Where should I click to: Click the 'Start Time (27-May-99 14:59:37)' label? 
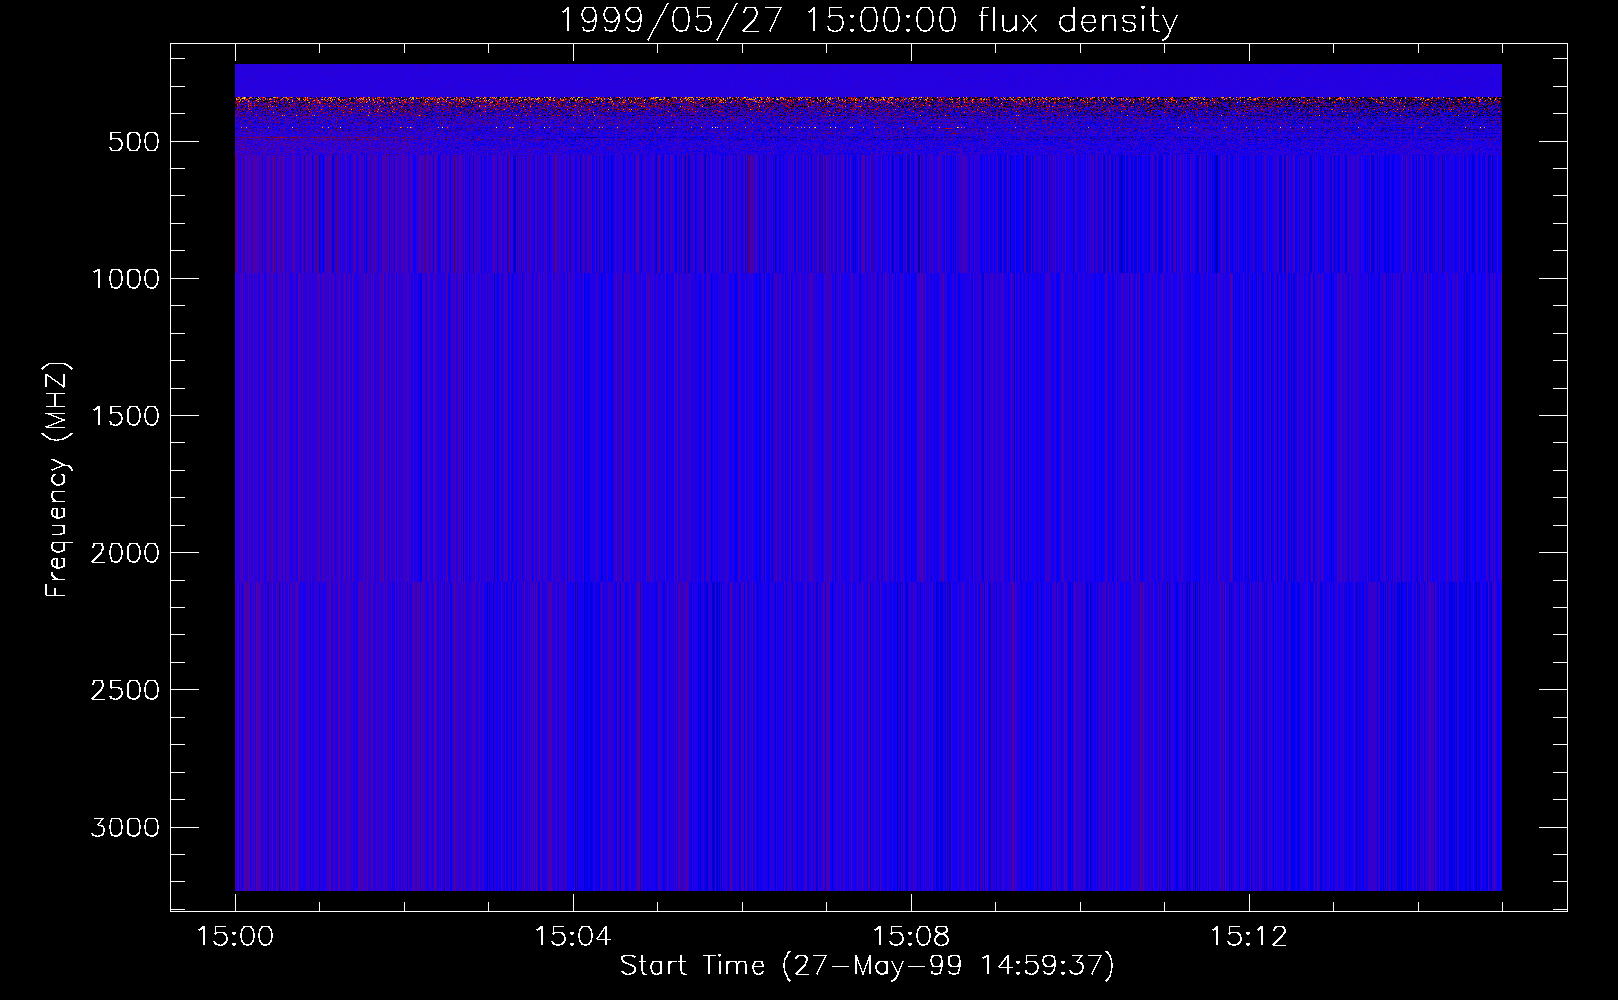tap(867, 966)
